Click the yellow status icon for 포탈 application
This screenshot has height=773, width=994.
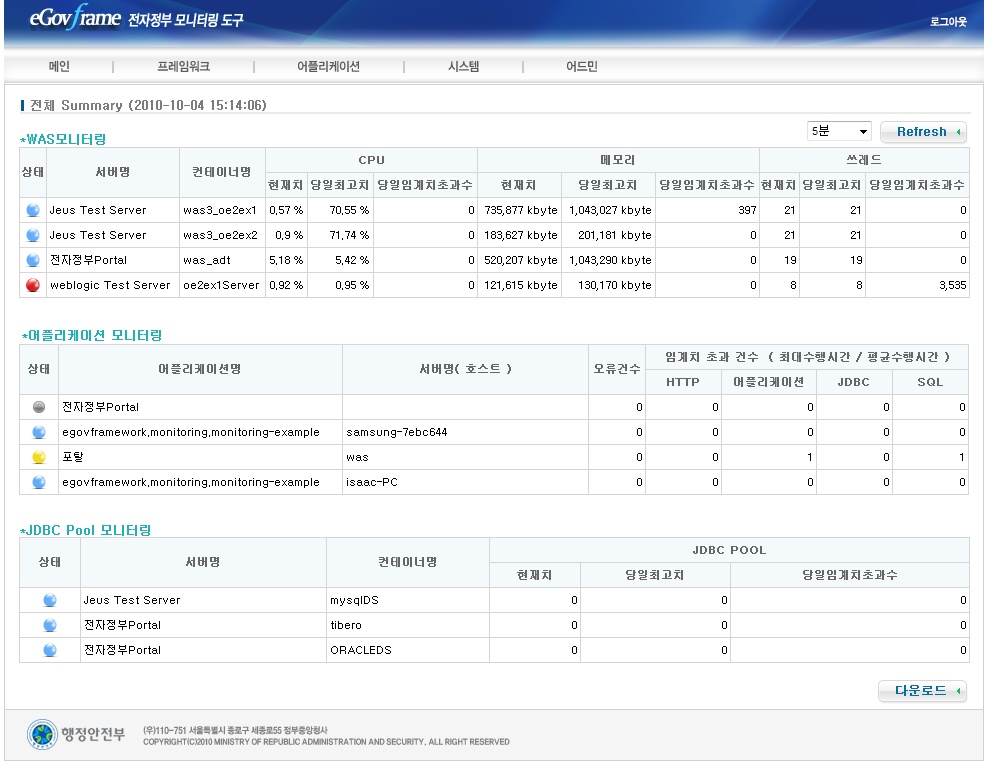click(x=39, y=457)
